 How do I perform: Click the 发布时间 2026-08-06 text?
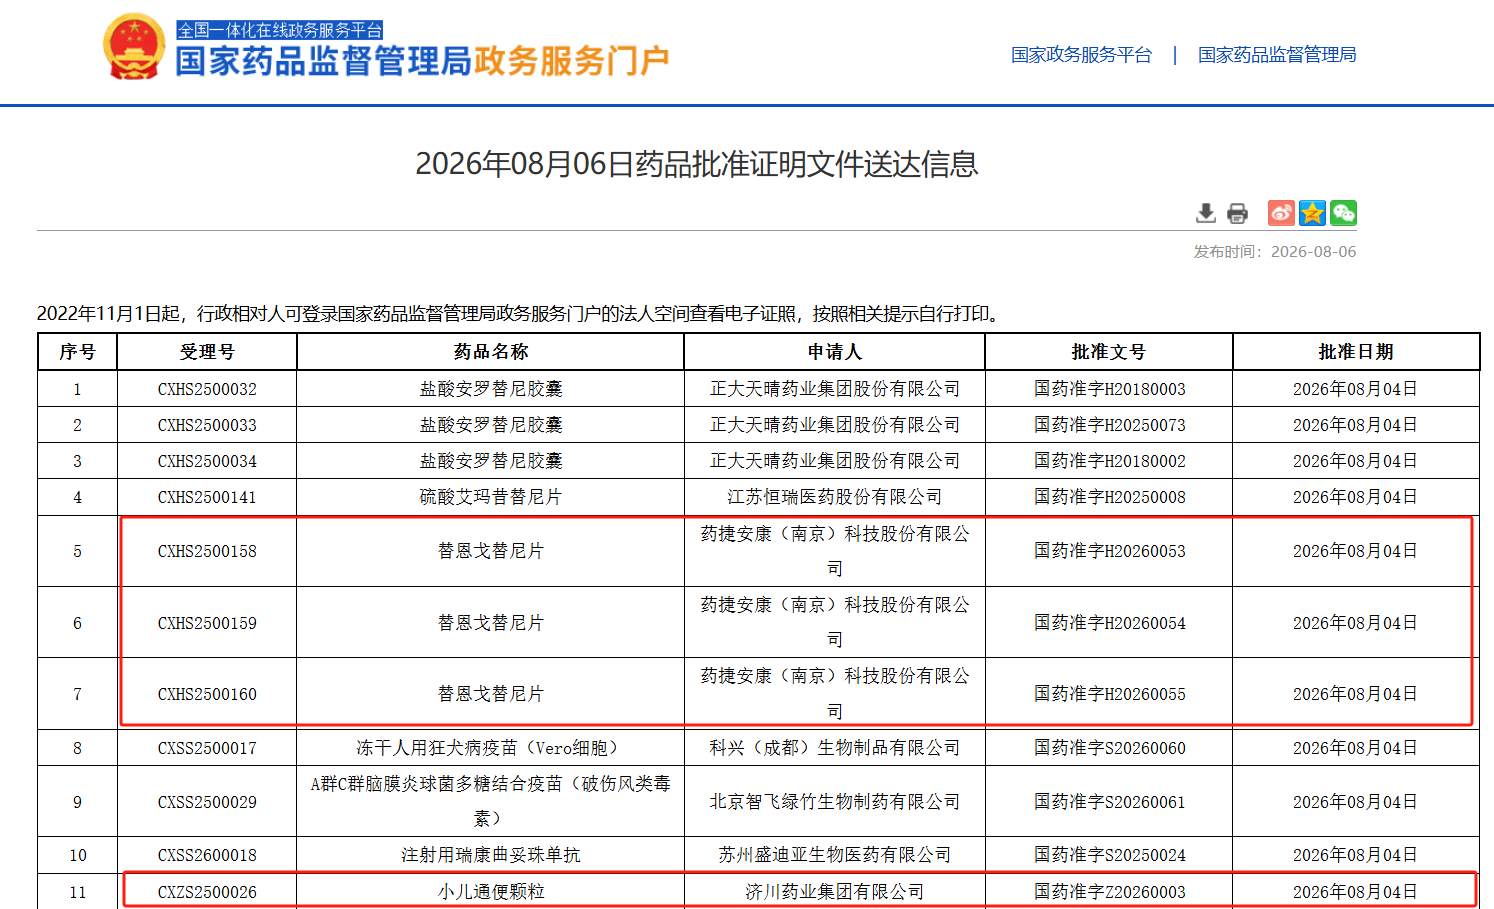pos(1274,252)
